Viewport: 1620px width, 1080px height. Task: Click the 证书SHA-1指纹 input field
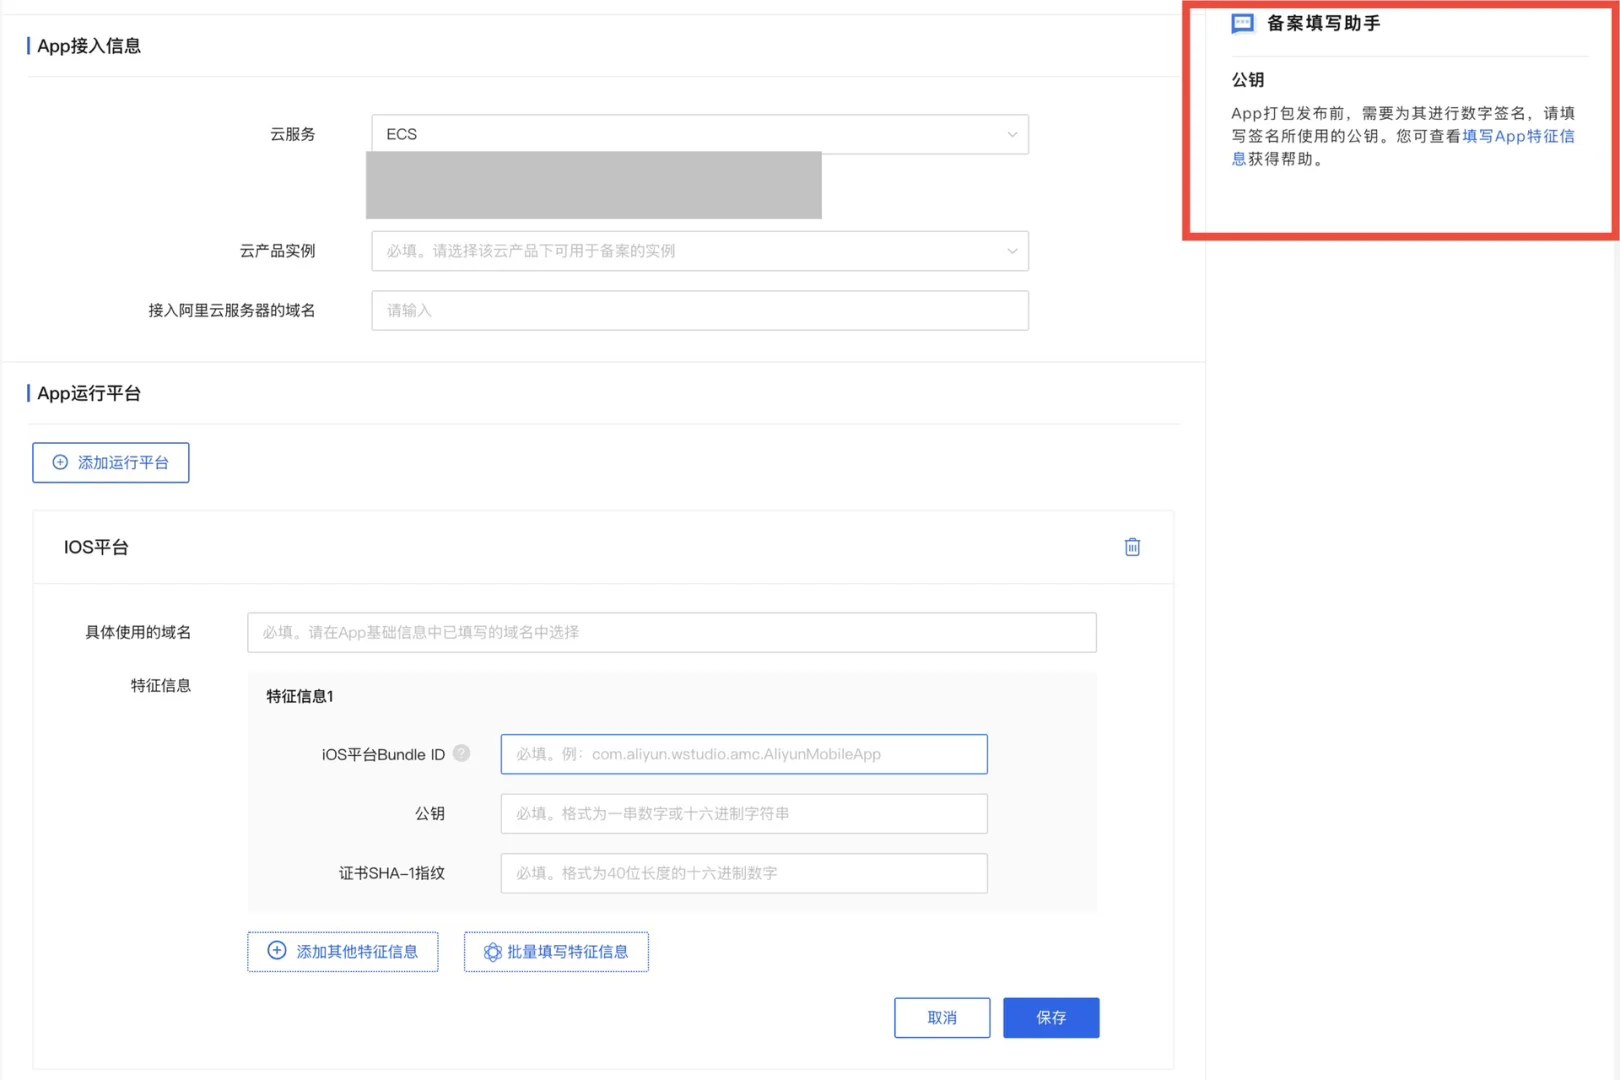coord(743,873)
